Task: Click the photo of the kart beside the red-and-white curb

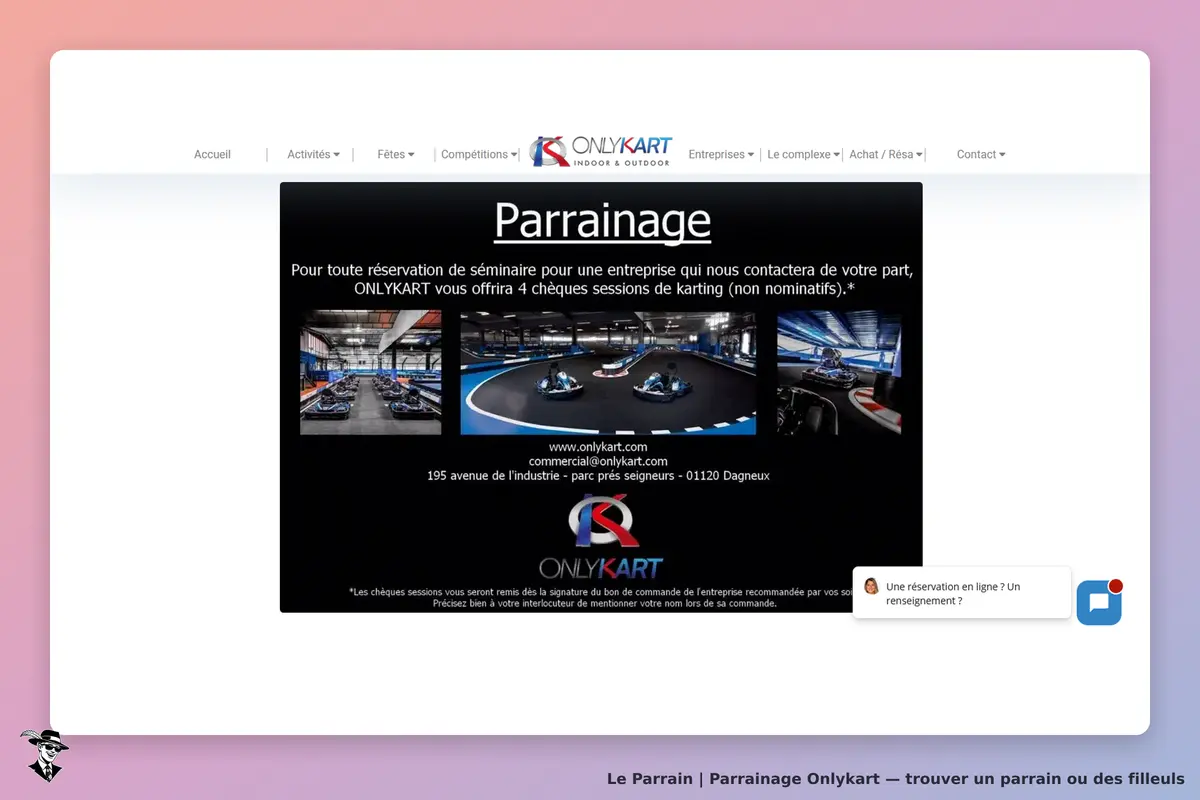Action: click(839, 372)
